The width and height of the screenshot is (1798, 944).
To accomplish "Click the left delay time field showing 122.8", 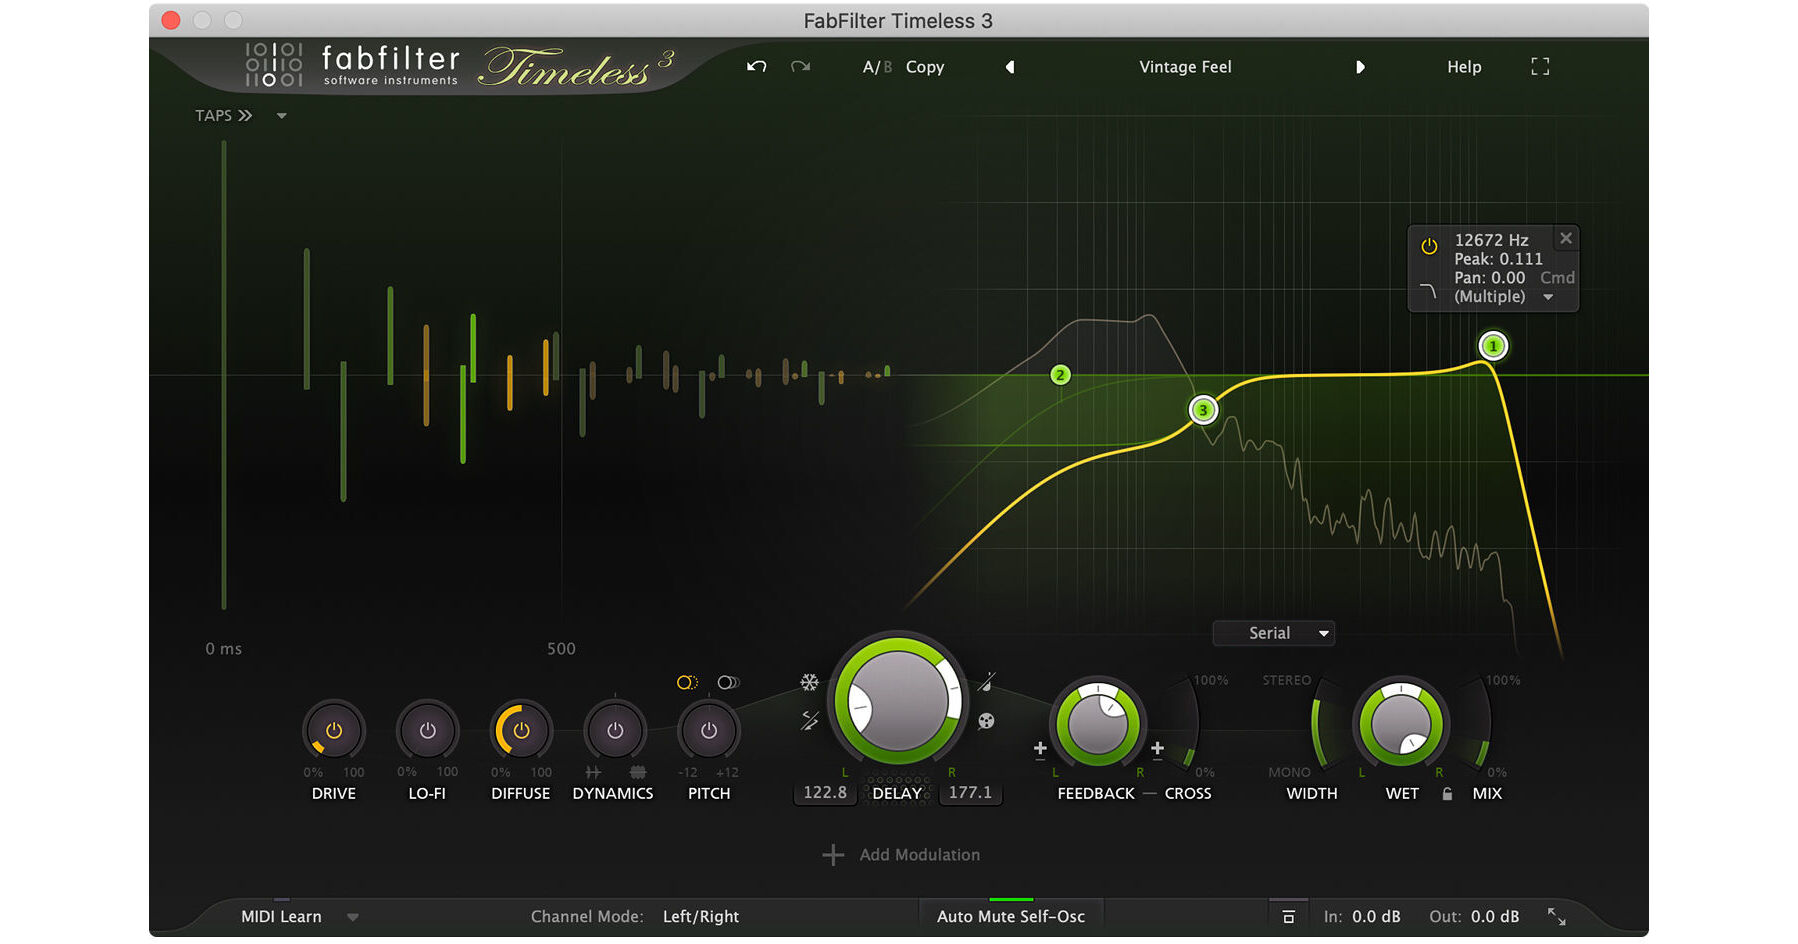I will pos(824,791).
